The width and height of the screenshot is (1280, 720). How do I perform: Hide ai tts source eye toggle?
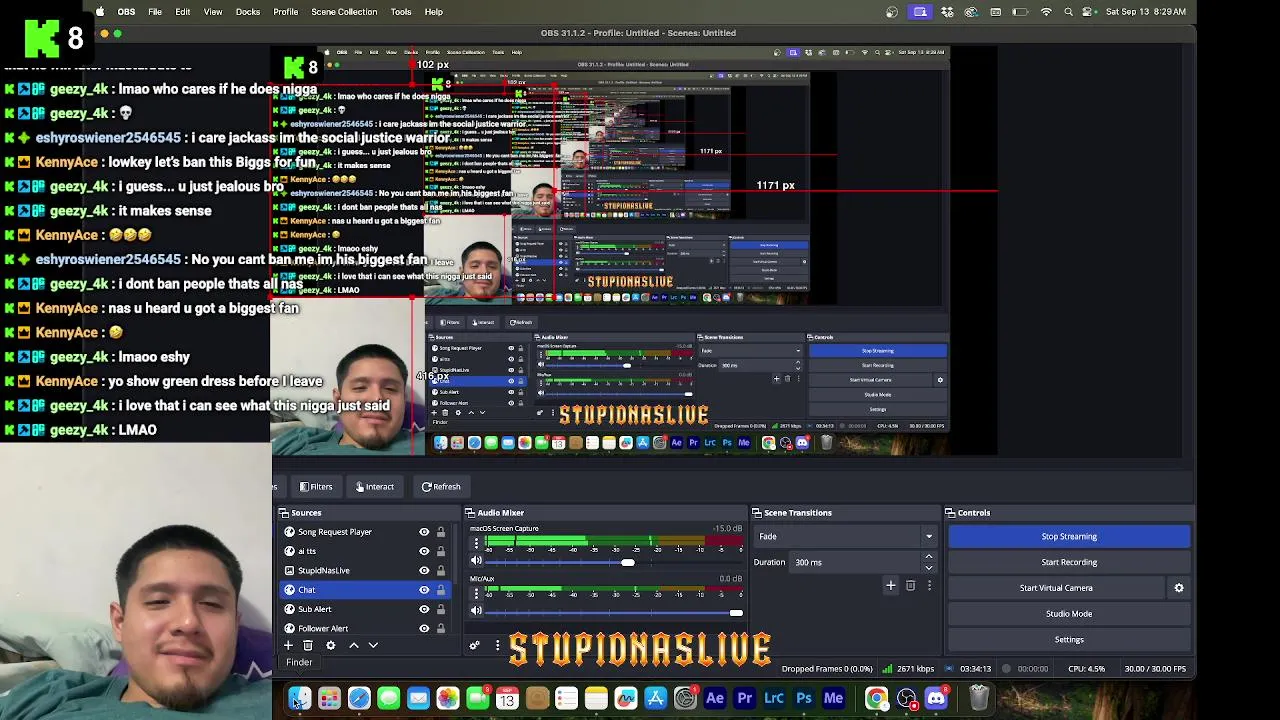tap(424, 551)
